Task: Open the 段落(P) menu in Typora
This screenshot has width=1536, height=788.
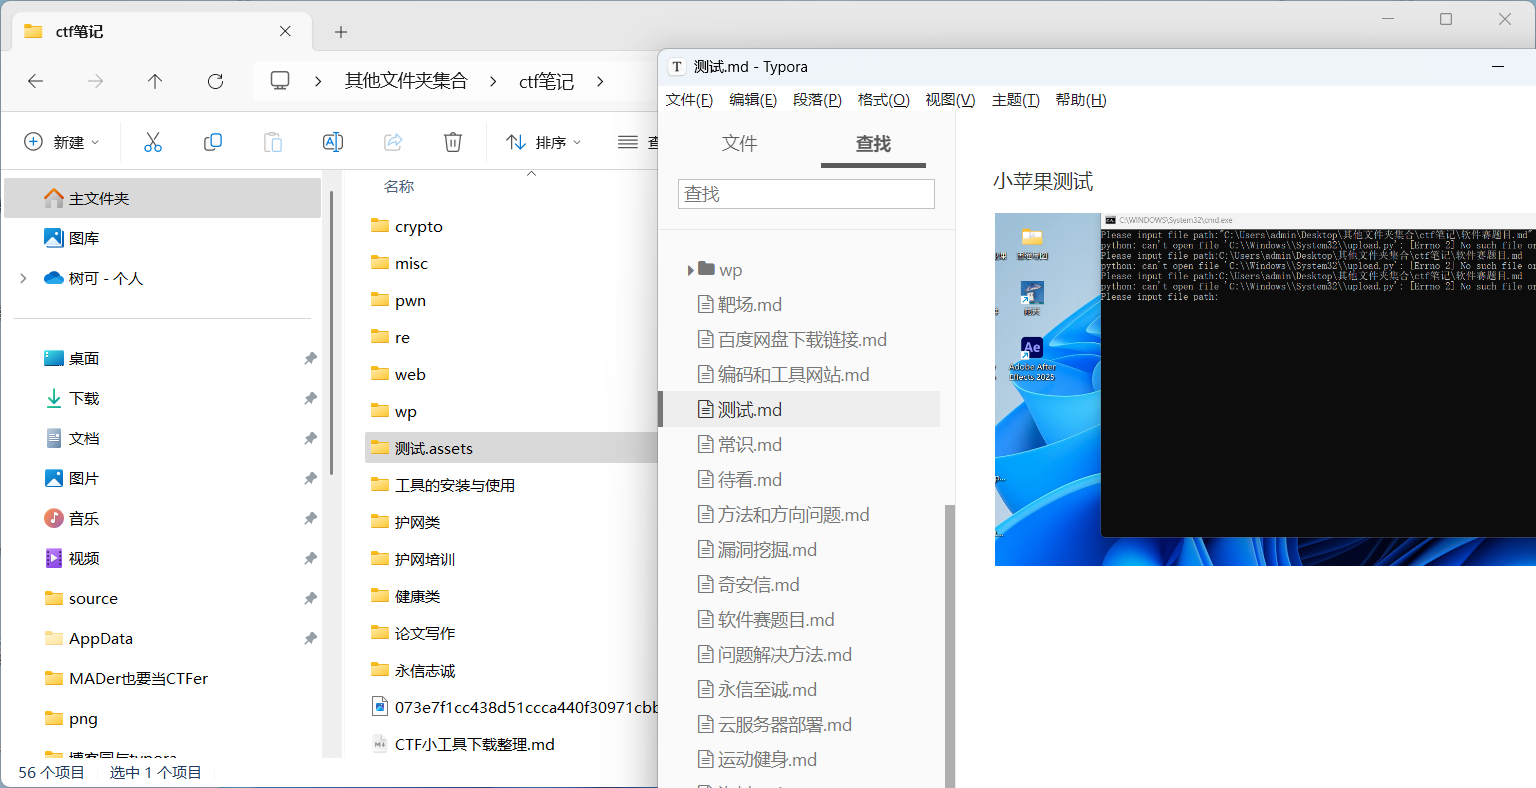Action: coord(817,100)
